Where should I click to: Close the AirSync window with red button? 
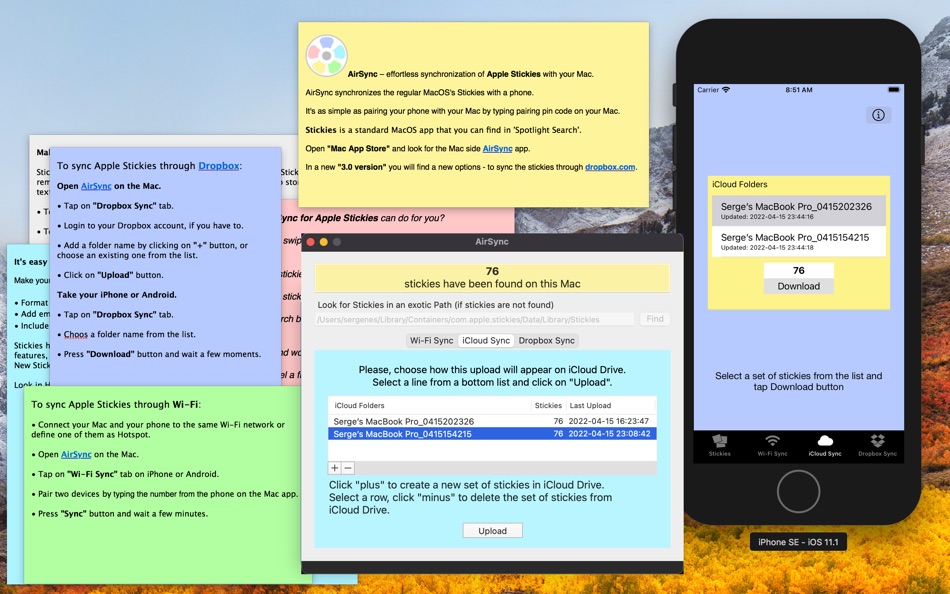click(311, 242)
